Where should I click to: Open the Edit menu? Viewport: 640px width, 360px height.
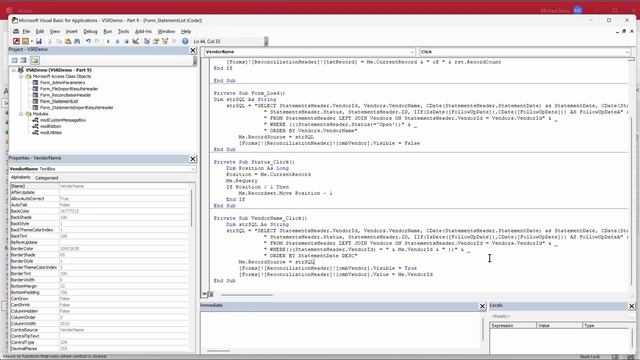pos(40,31)
